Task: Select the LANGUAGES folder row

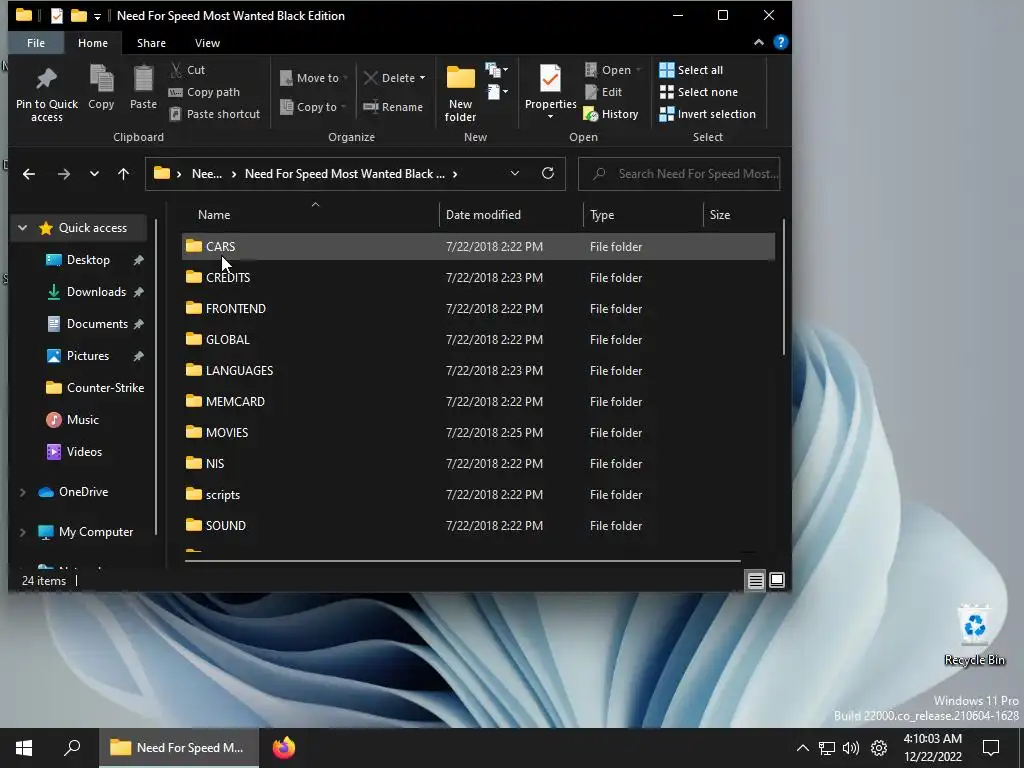Action: pos(479,370)
